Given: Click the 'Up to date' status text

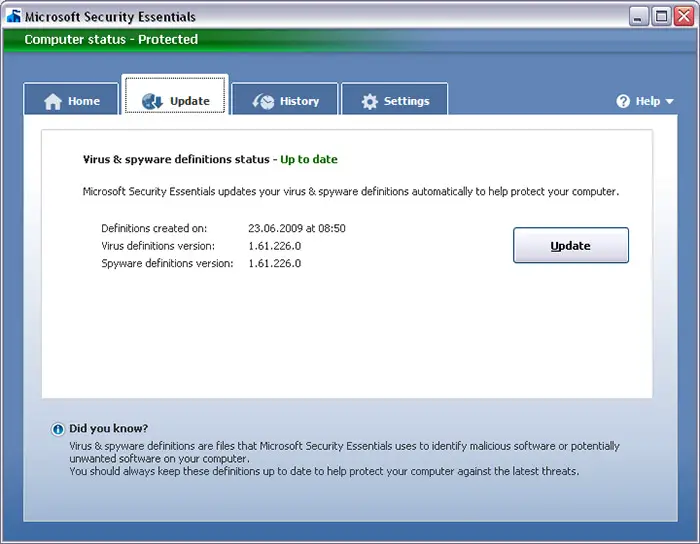Looking at the screenshot, I should [309, 159].
